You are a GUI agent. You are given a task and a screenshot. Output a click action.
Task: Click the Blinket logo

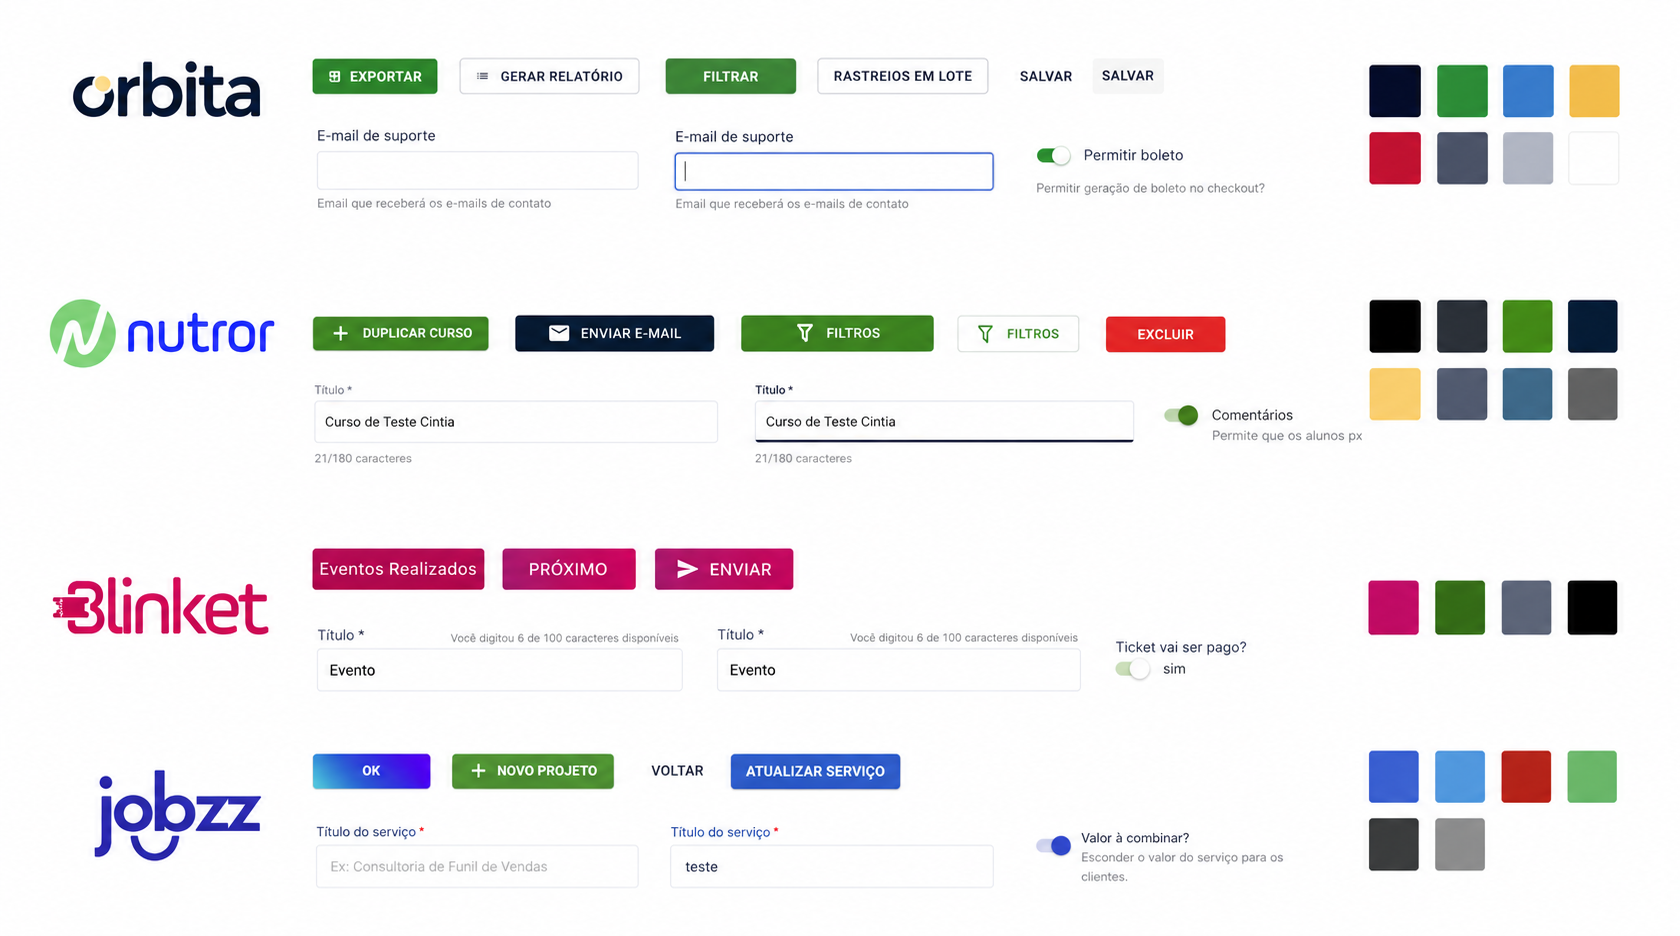point(161,606)
